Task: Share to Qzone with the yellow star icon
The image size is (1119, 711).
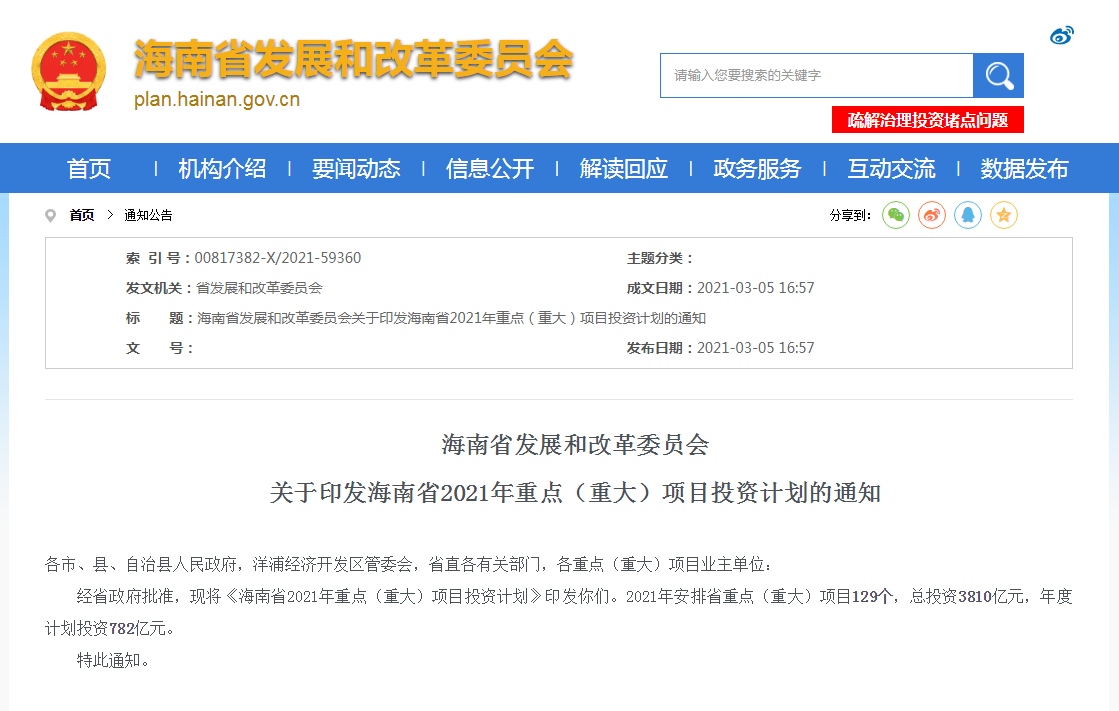Action: tap(1003, 215)
